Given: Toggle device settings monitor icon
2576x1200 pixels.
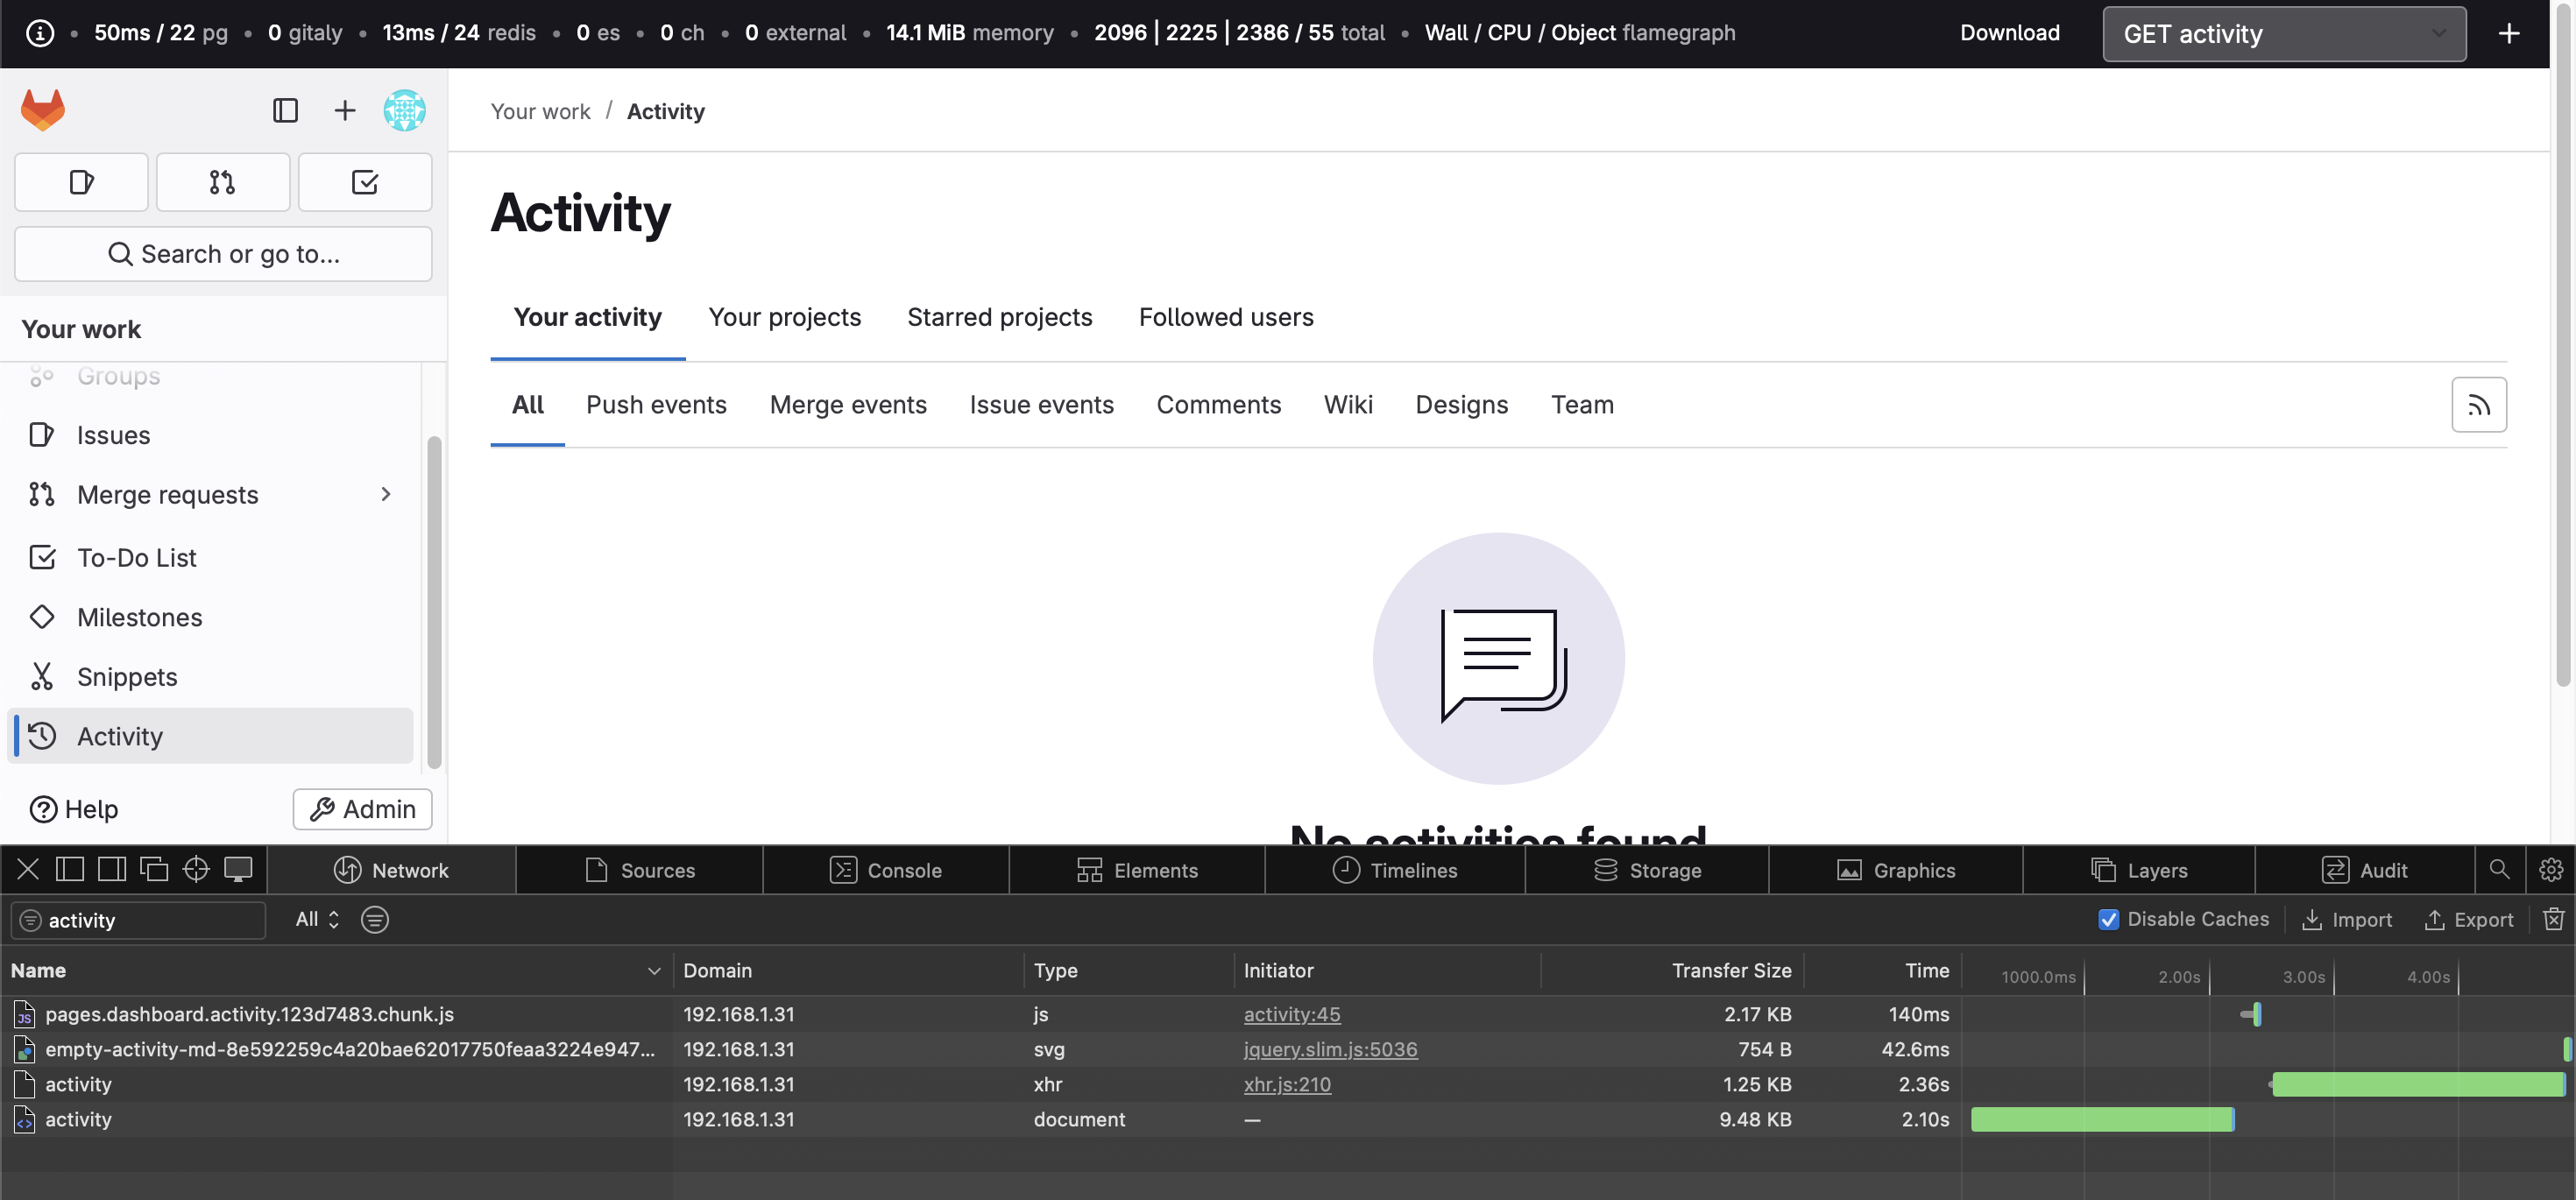Looking at the screenshot, I should [238, 869].
